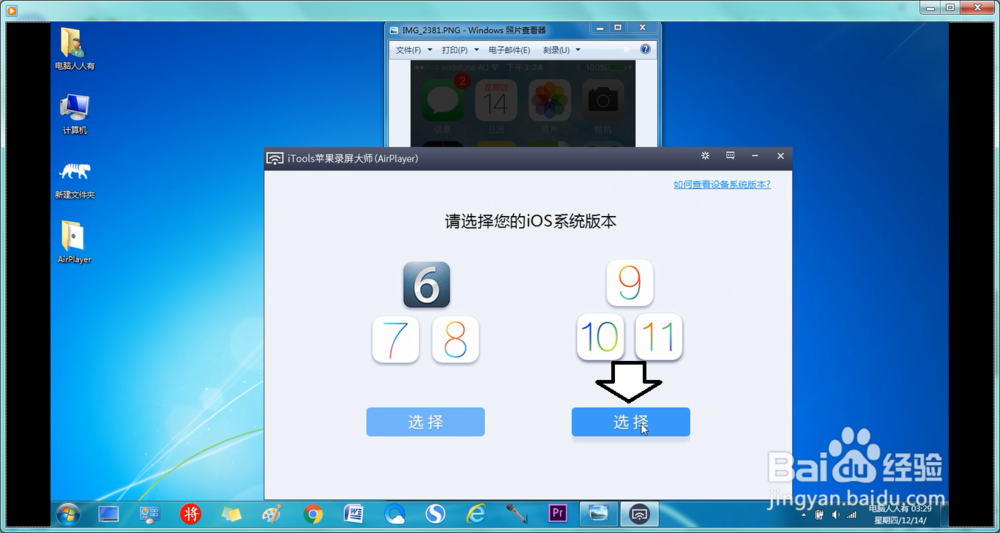The width and height of the screenshot is (1000, 533).
Task: Click the taskbar clock showing 03:29
Action: 900,515
